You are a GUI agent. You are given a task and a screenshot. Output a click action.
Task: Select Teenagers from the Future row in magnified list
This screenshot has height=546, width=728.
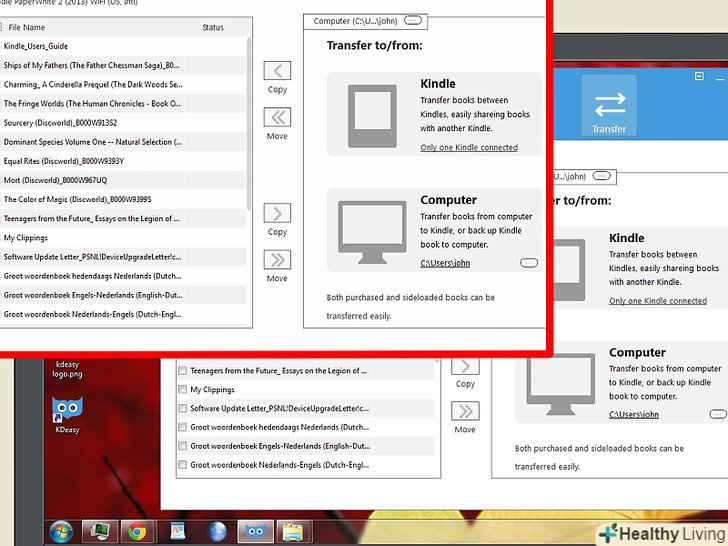(123, 218)
